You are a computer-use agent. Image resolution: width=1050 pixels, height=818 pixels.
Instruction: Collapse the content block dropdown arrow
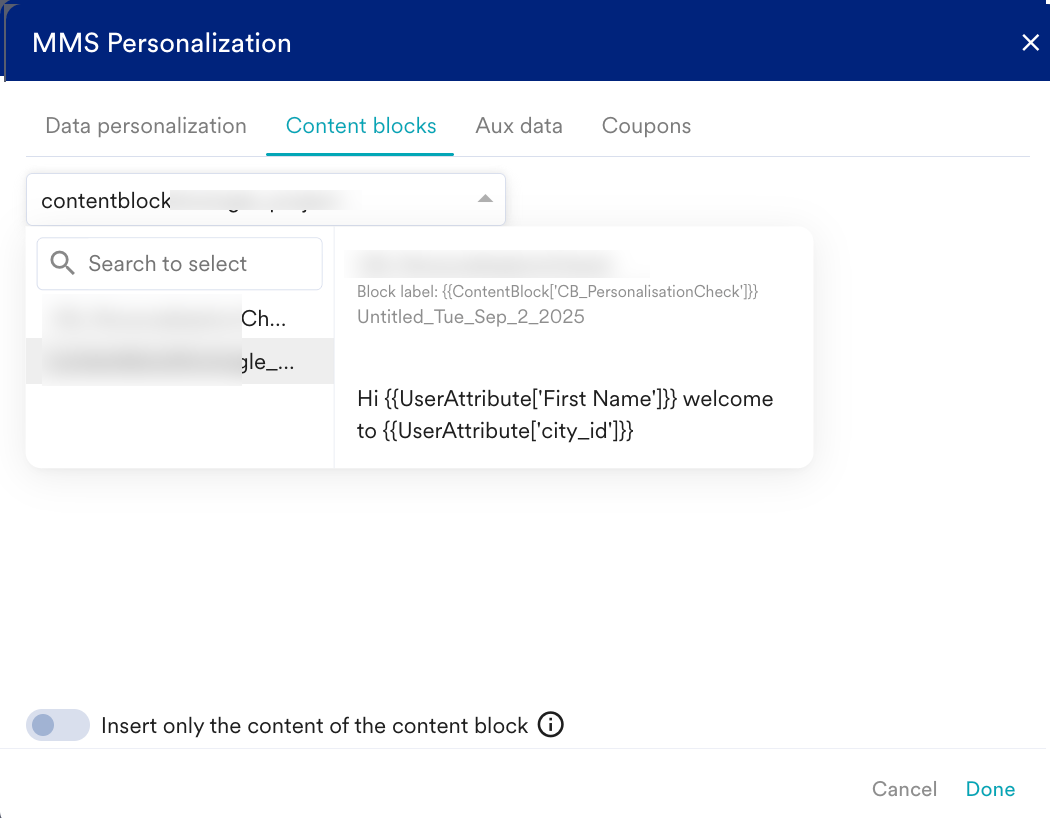(485, 199)
